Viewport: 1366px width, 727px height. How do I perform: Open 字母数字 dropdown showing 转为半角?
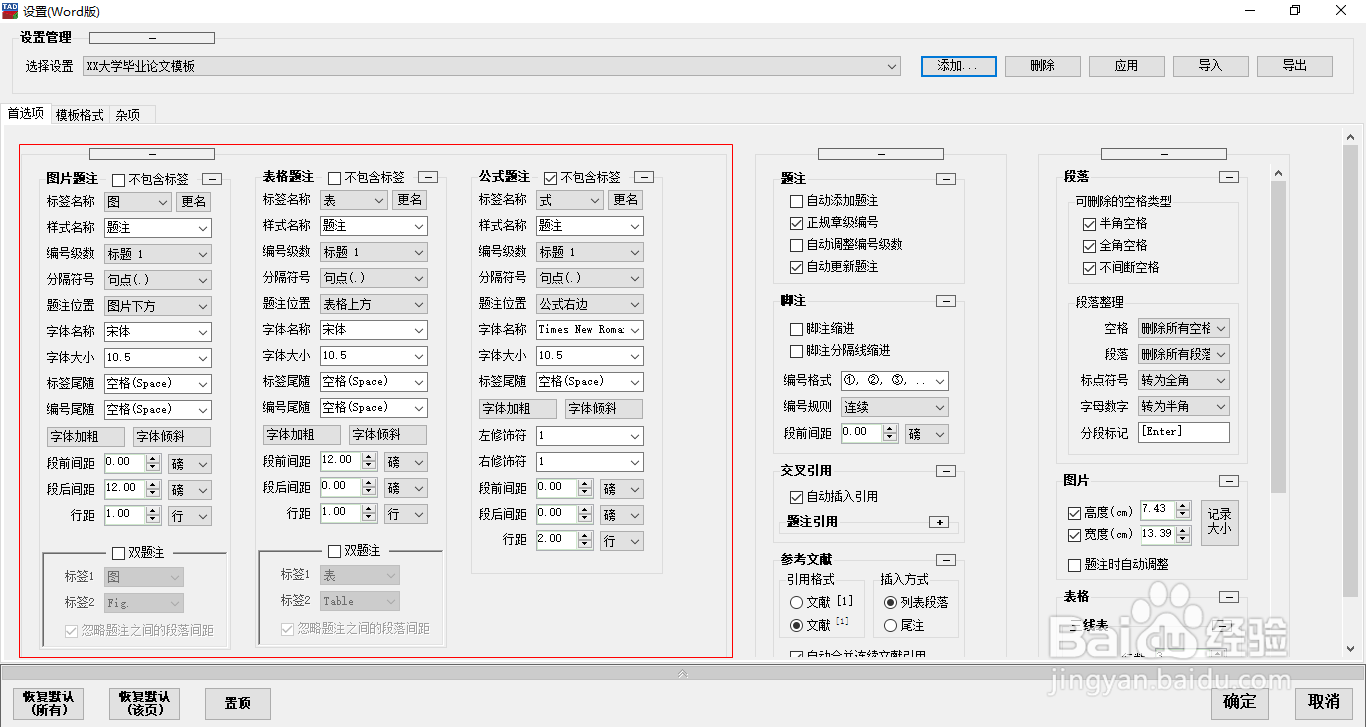(x=1184, y=406)
